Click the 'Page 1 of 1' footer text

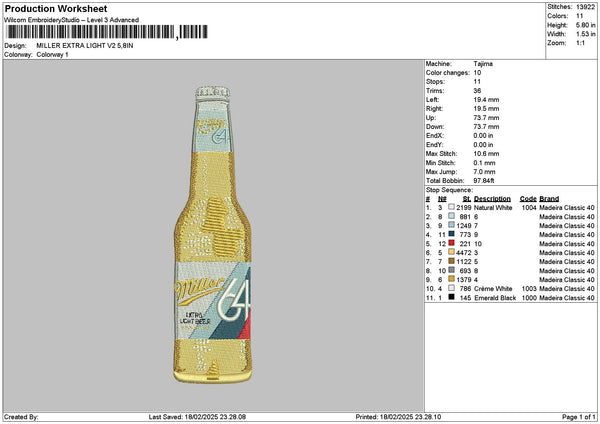click(x=579, y=417)
